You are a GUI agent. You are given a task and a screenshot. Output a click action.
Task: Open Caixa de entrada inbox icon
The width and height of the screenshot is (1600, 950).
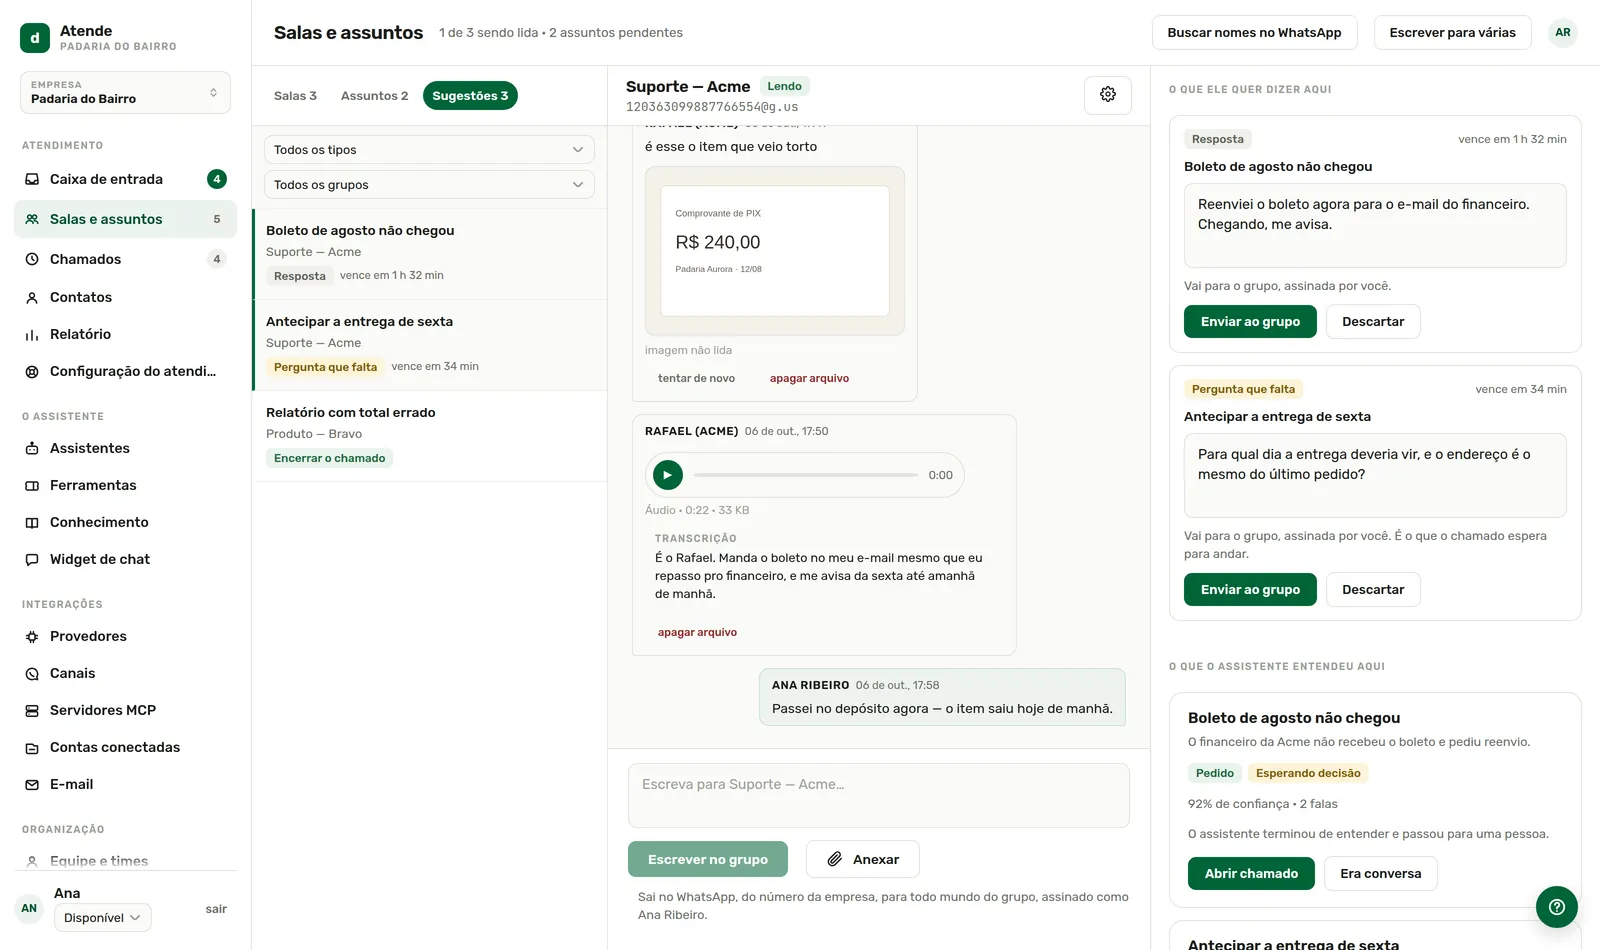pos(32,179)
